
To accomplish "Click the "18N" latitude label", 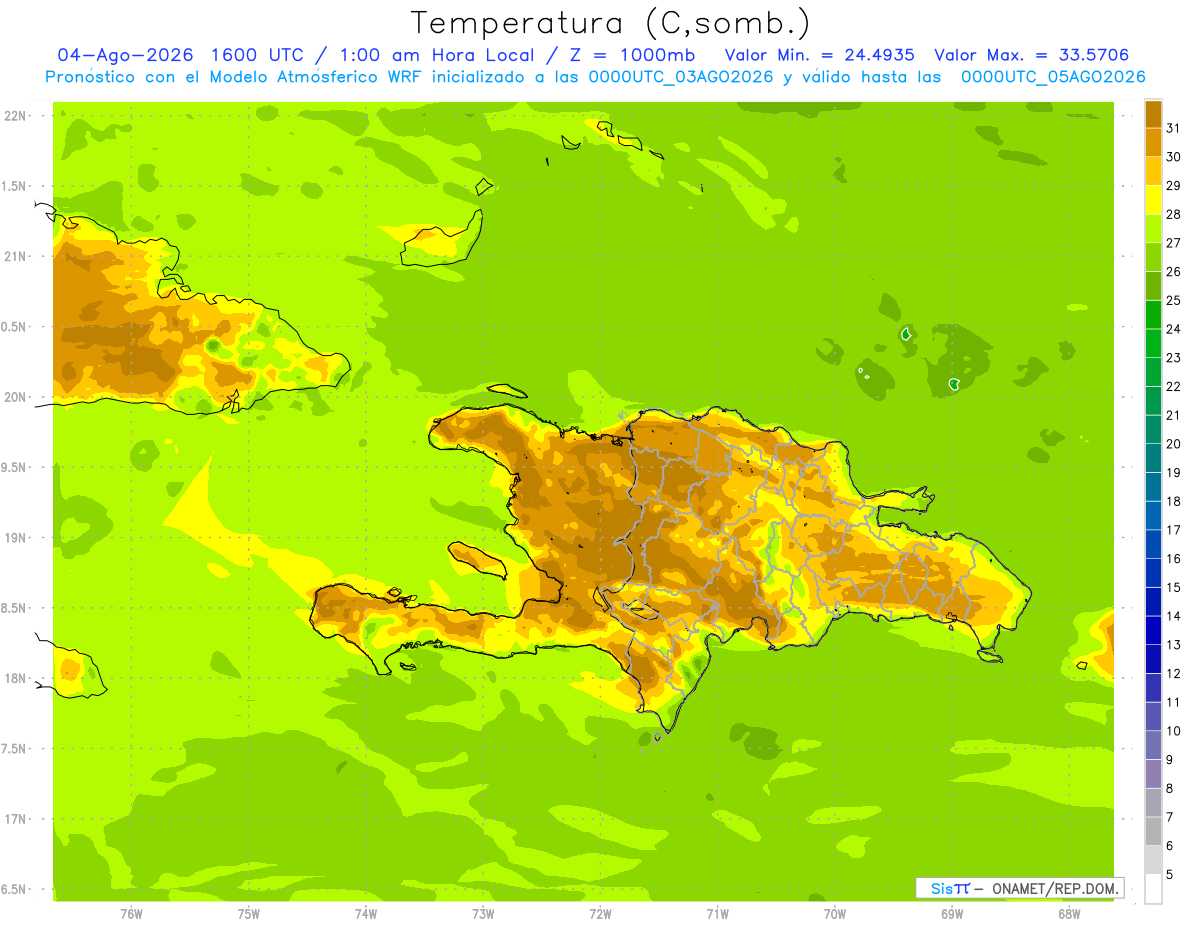I will coord(15,678).
